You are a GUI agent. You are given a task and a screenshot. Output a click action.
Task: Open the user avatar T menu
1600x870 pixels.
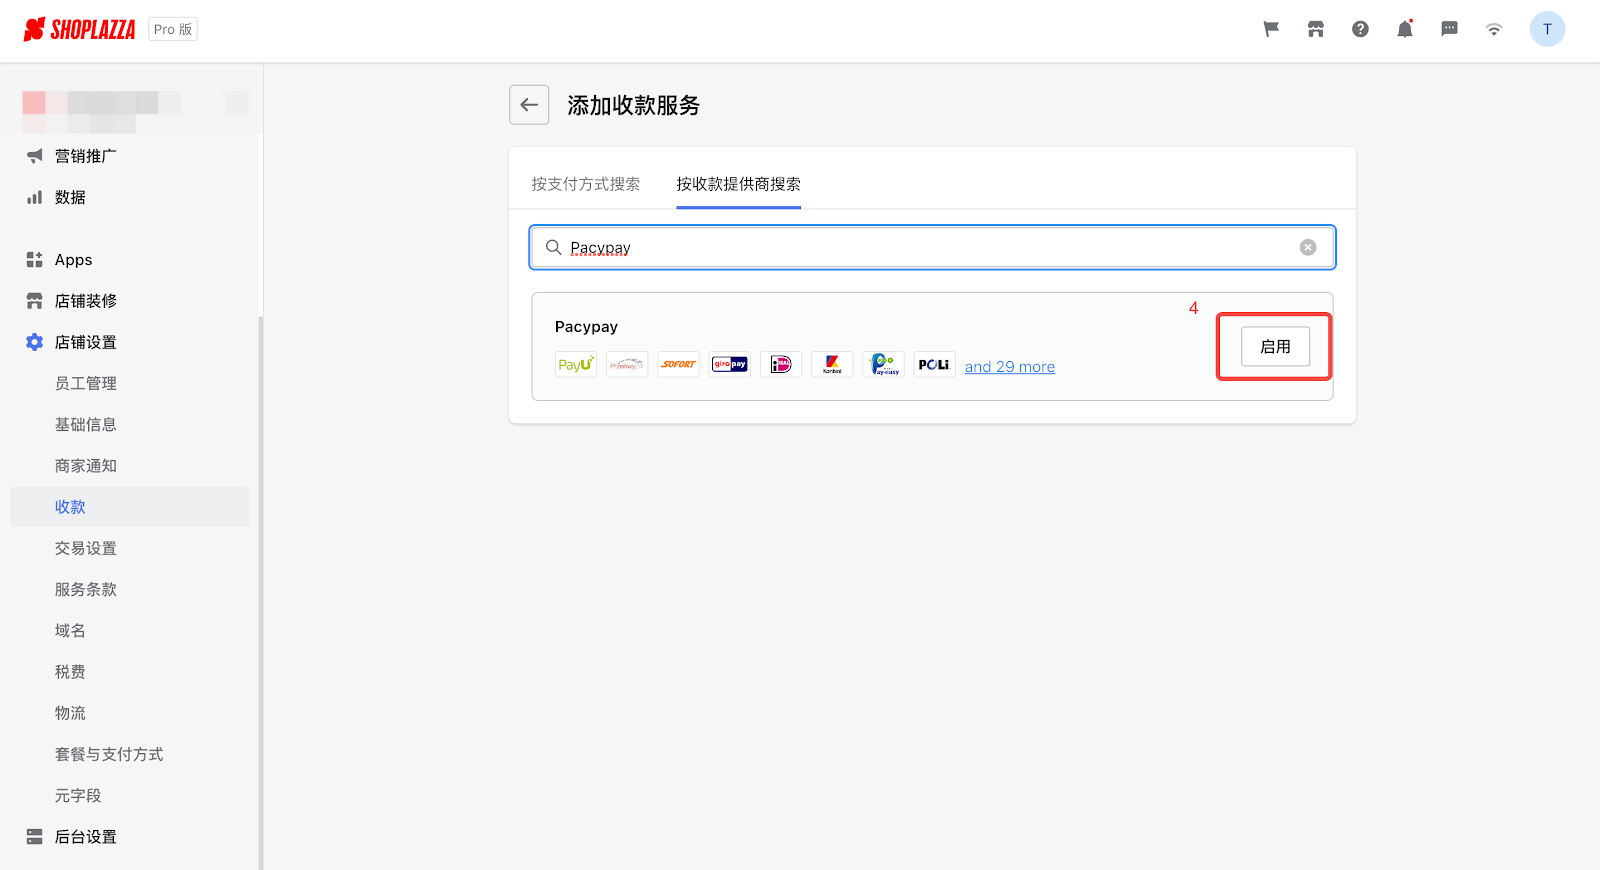point(1547,29)
